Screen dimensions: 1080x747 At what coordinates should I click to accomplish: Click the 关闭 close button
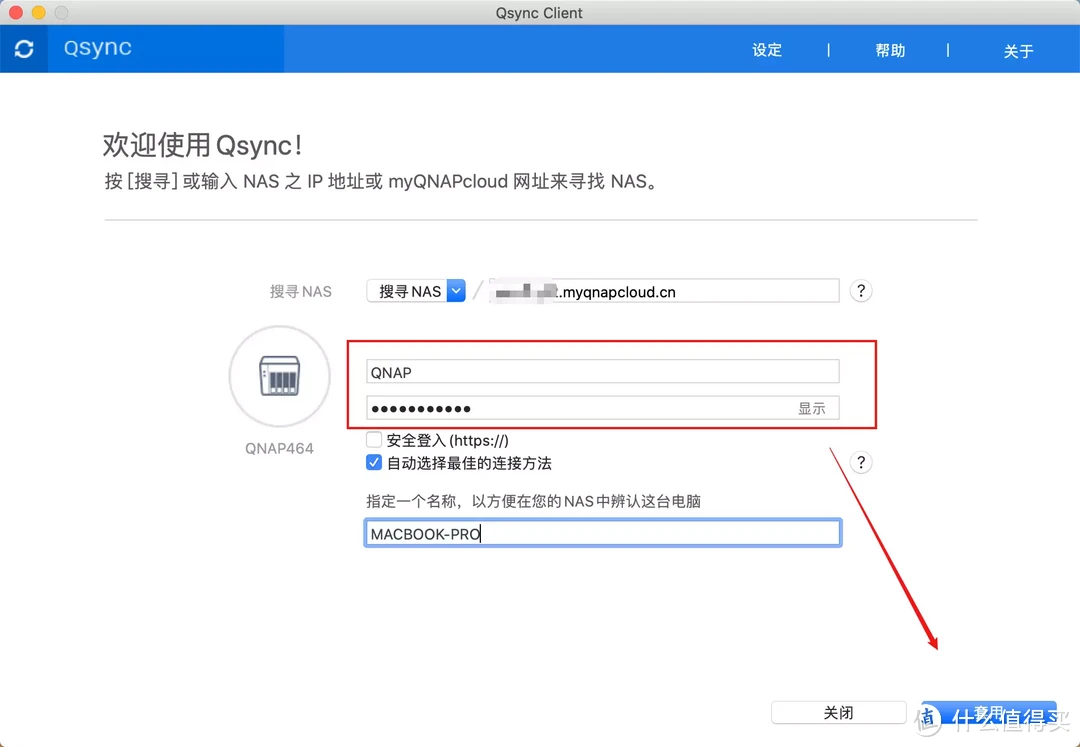[x=838, y=713]
